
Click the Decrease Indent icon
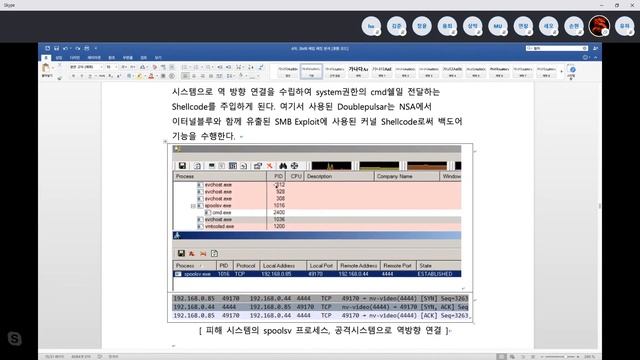point(220,67)
